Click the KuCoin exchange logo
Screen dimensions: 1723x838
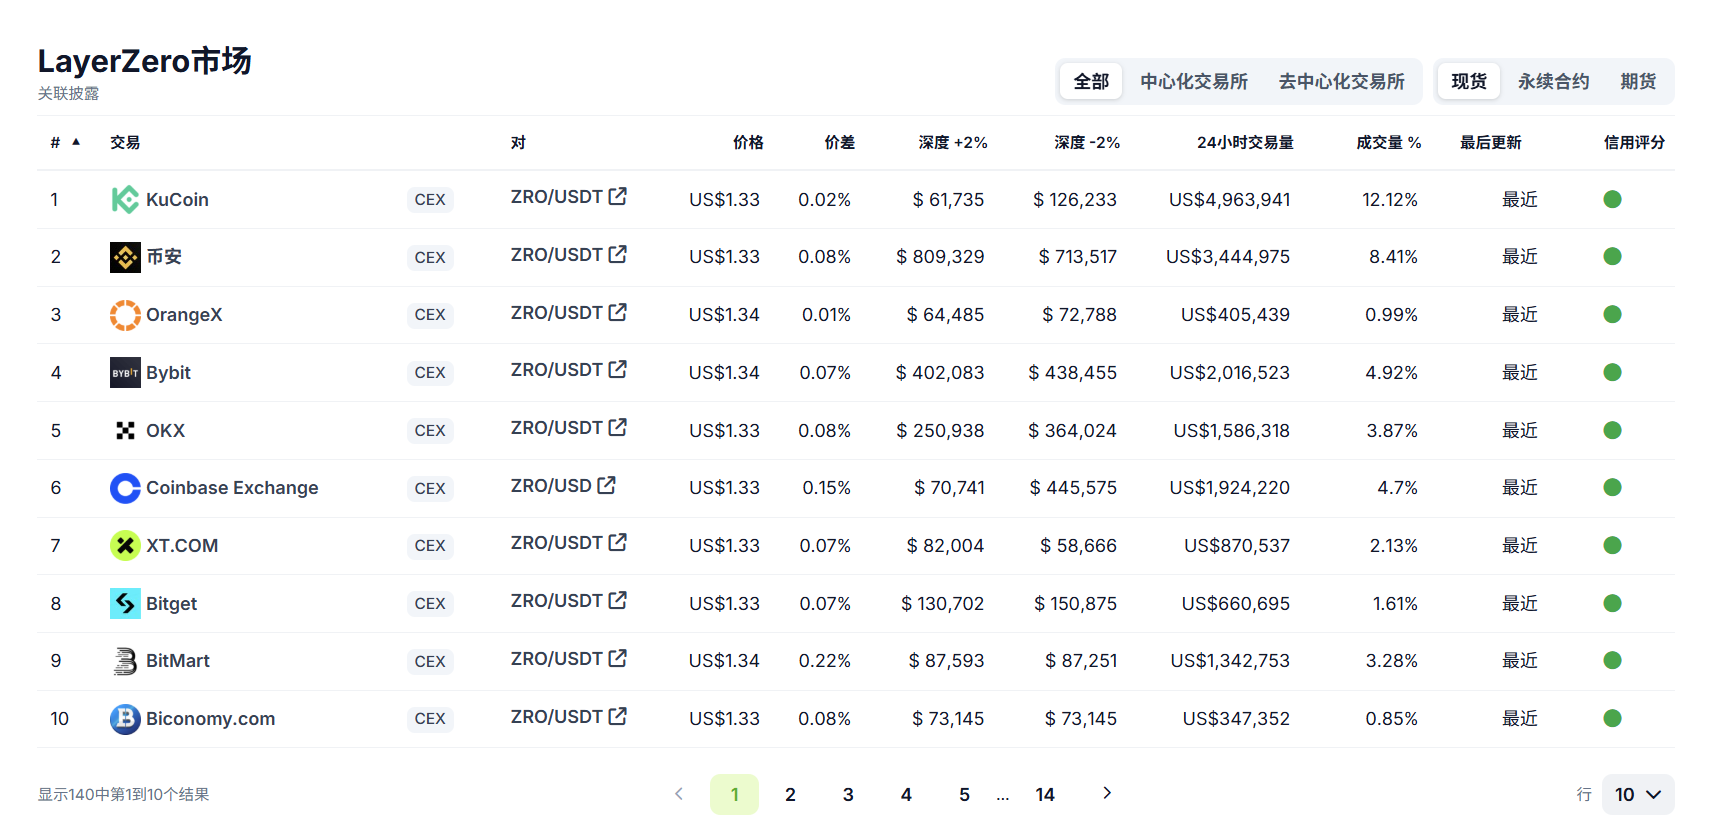coord(125,200)
